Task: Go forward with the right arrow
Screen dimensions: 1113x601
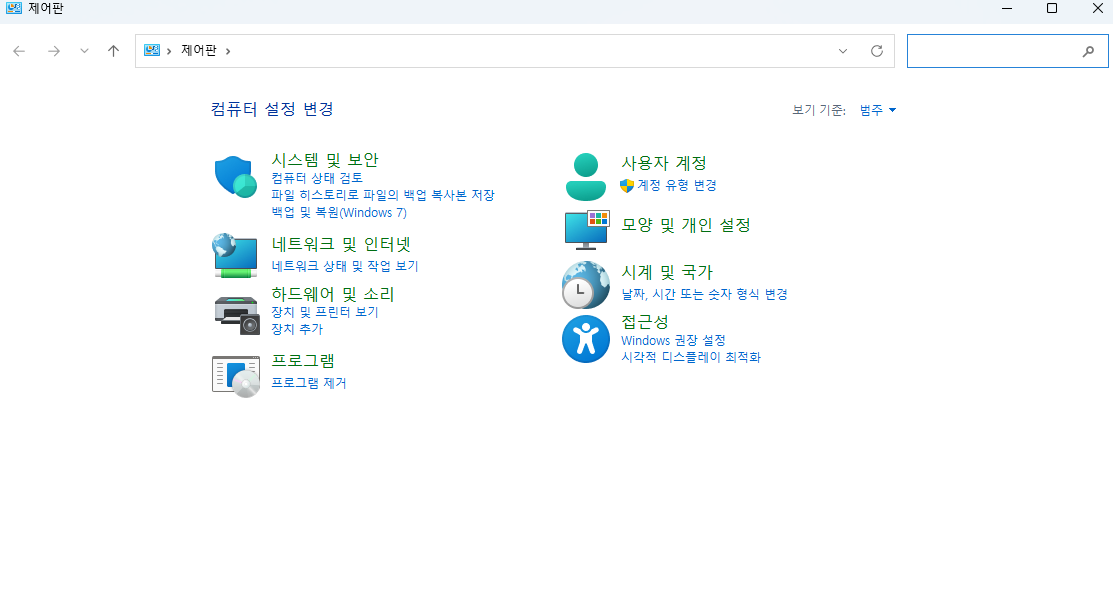Action: (54, 51)
